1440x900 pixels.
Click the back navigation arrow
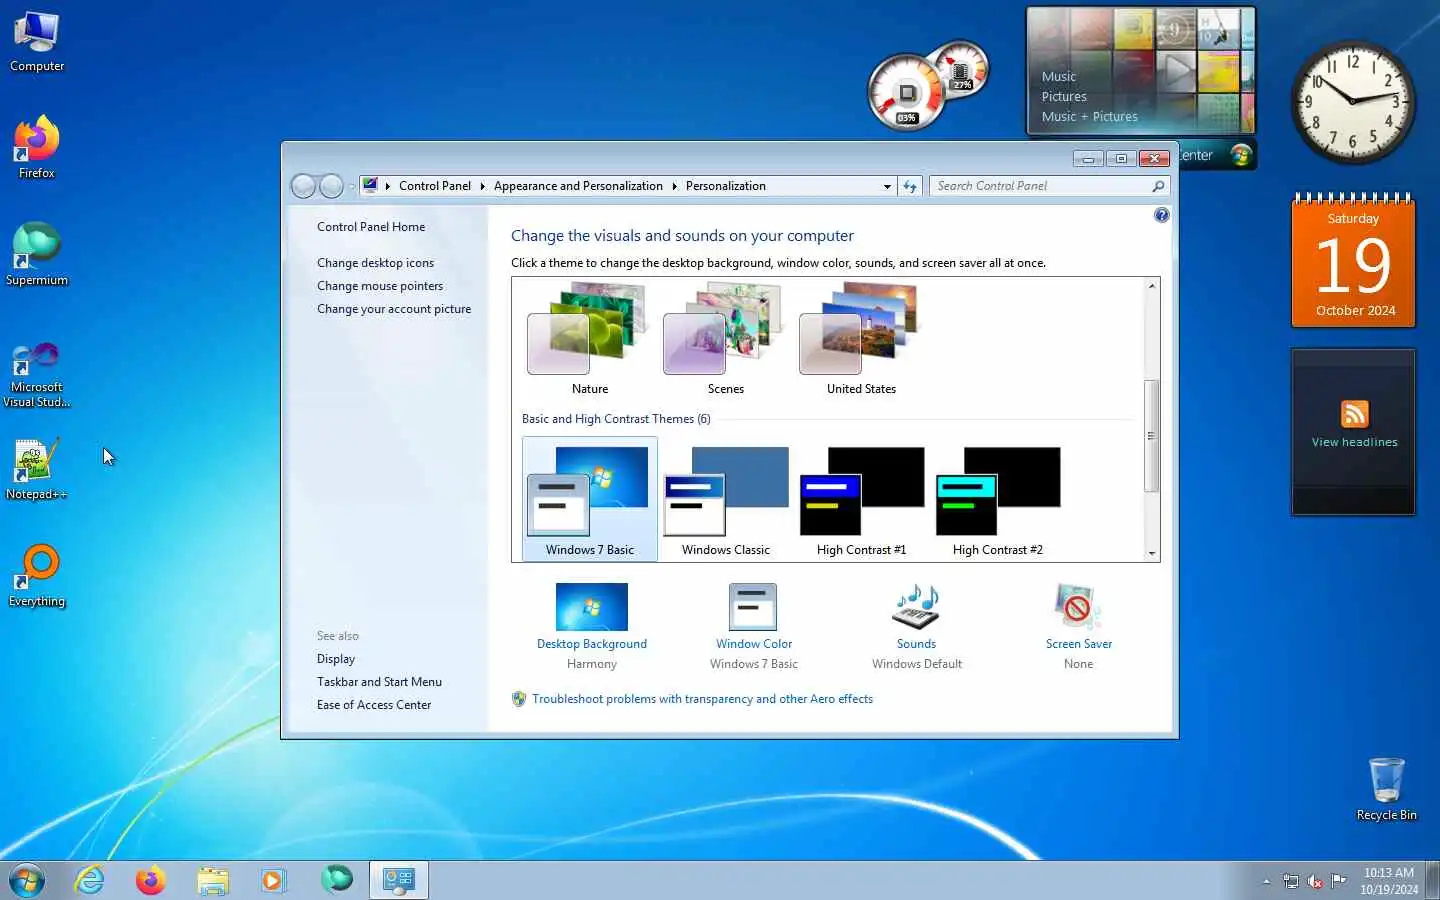[x=303, y=186]
